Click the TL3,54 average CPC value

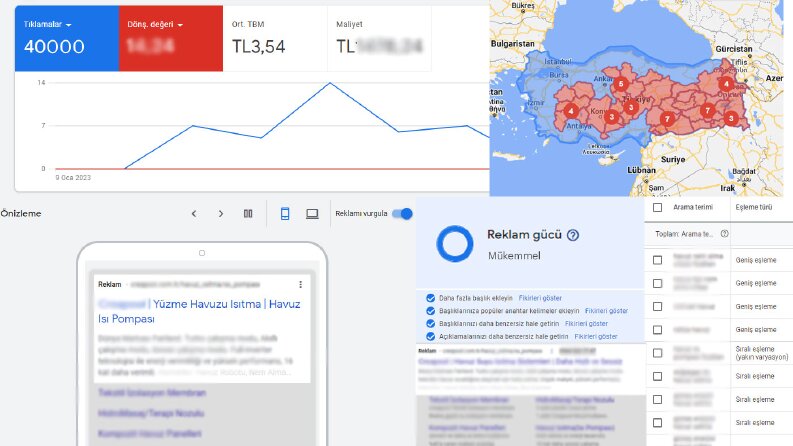(258, 47)
